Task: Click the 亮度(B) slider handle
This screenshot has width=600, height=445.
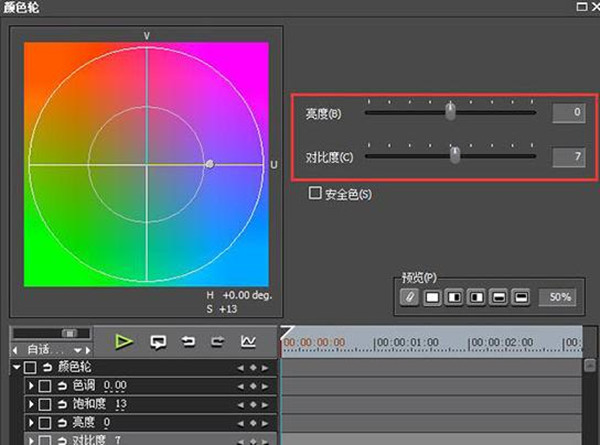Action: [x=451, y=112]
